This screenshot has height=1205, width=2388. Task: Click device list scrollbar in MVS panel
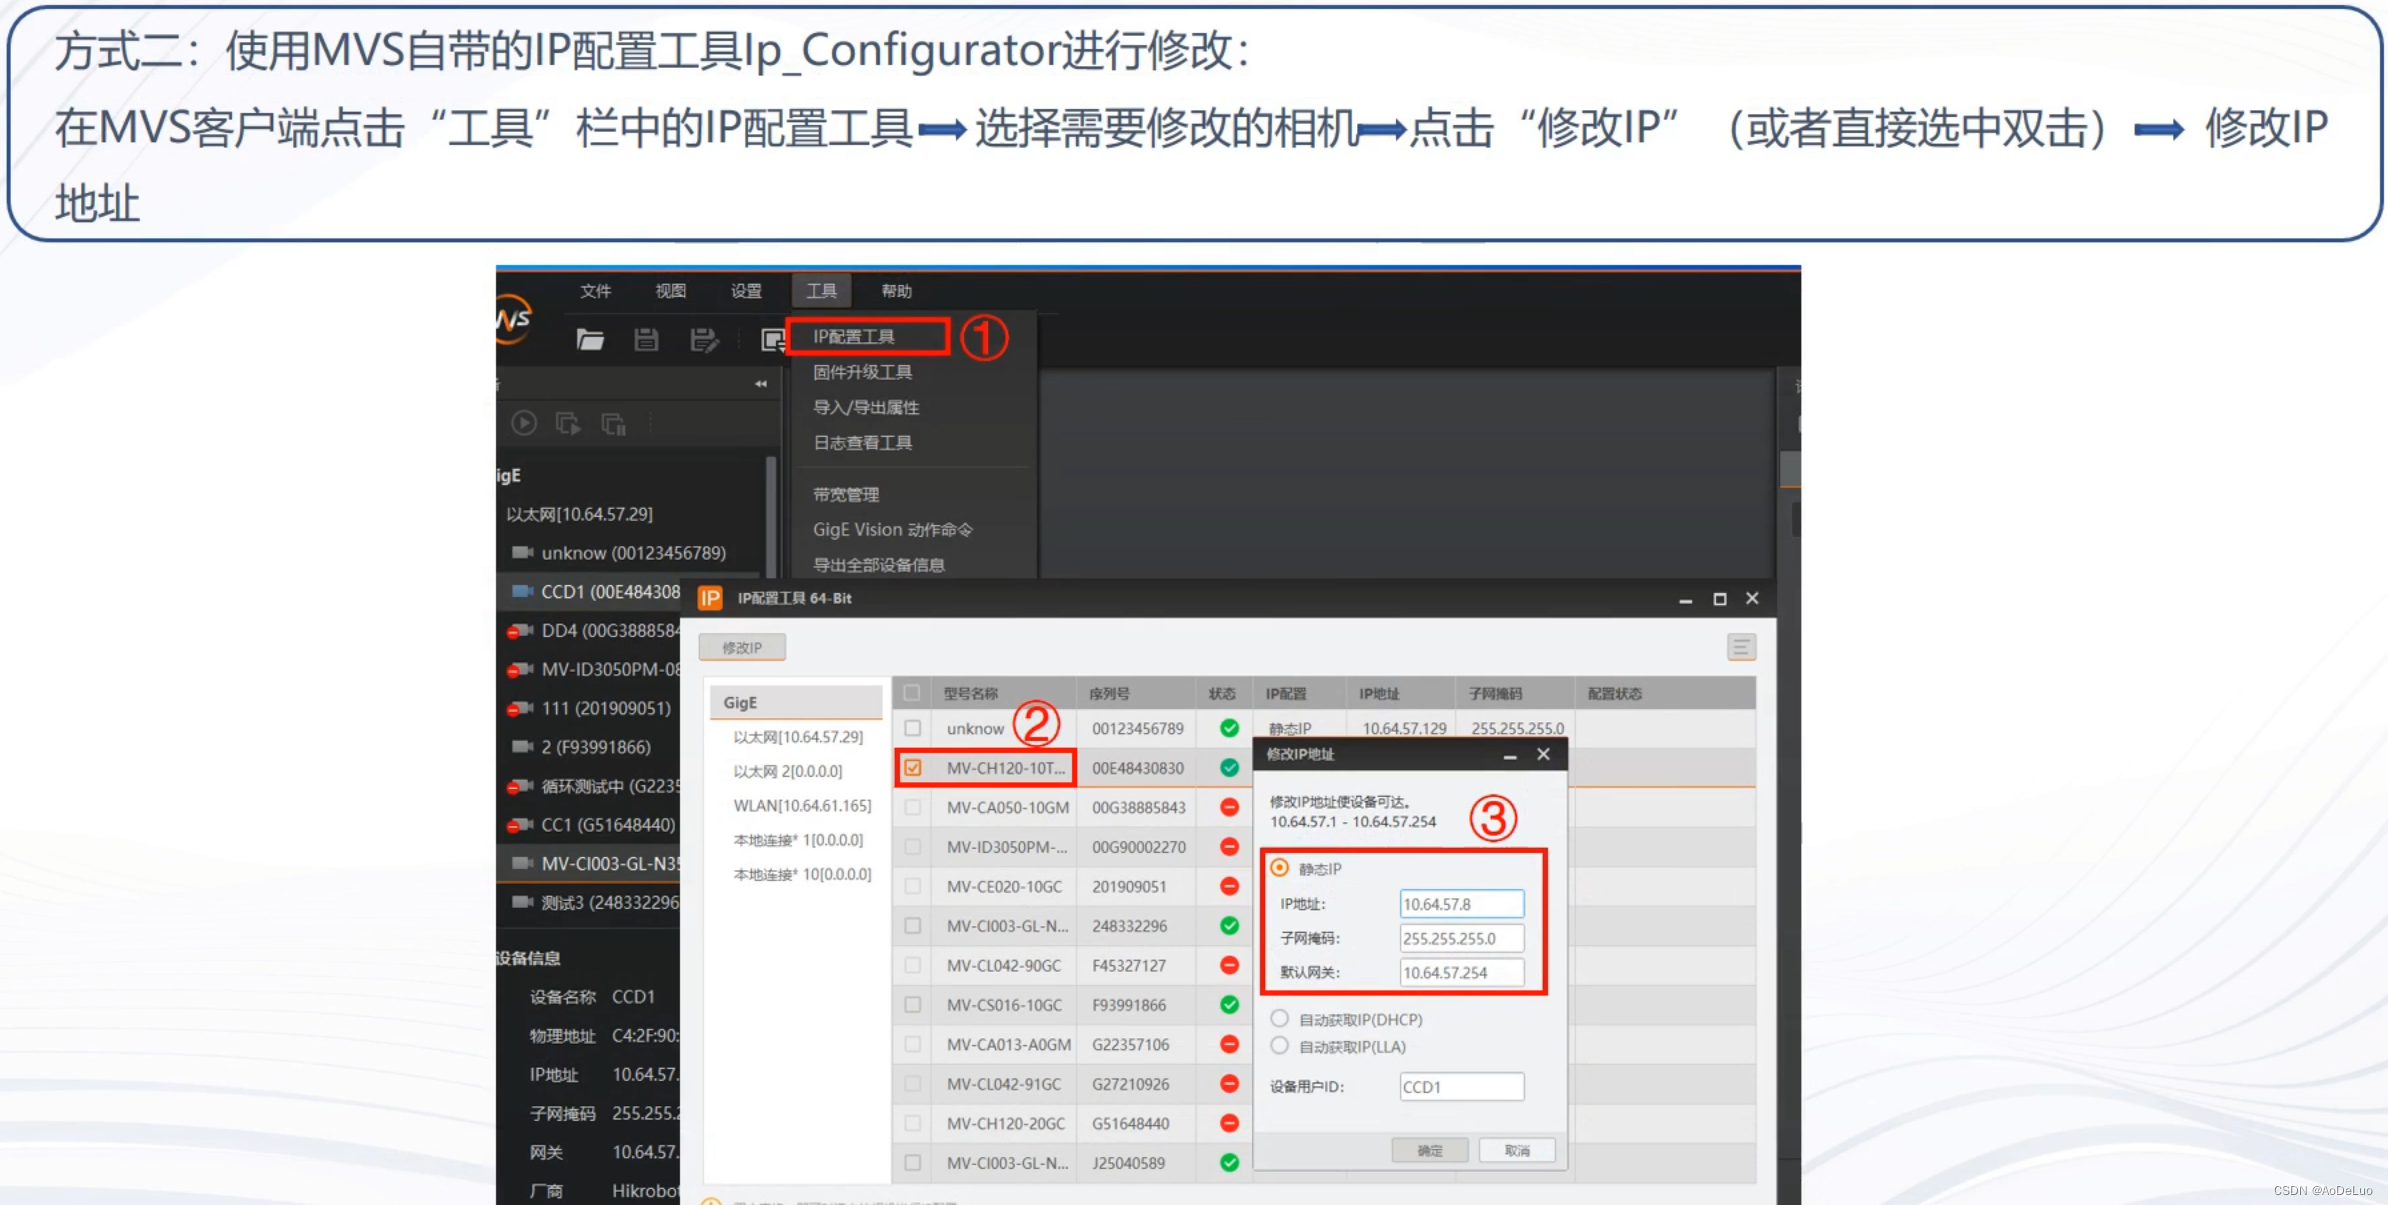(771, 516)
